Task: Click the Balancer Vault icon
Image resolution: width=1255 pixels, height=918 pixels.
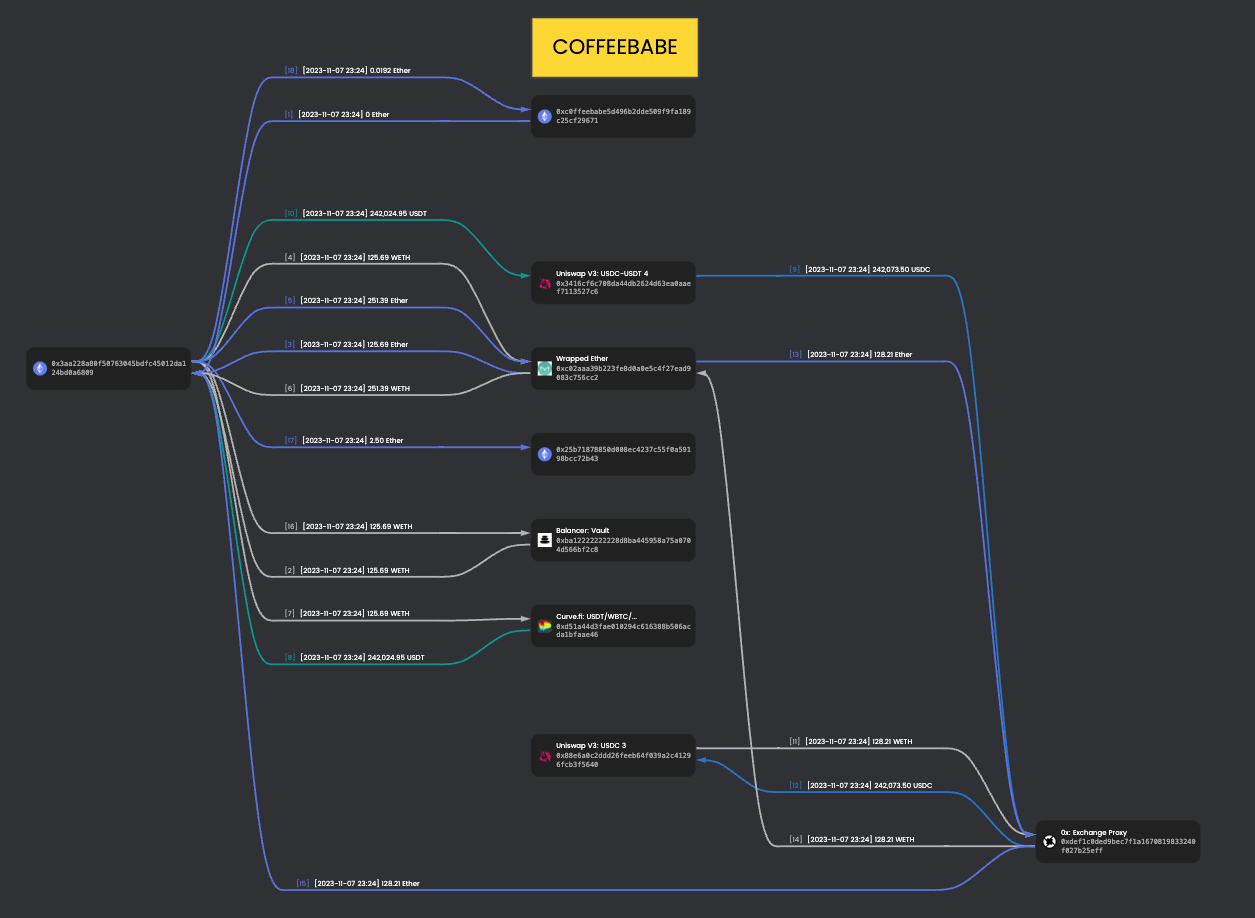Action: [x=544, y=540]
